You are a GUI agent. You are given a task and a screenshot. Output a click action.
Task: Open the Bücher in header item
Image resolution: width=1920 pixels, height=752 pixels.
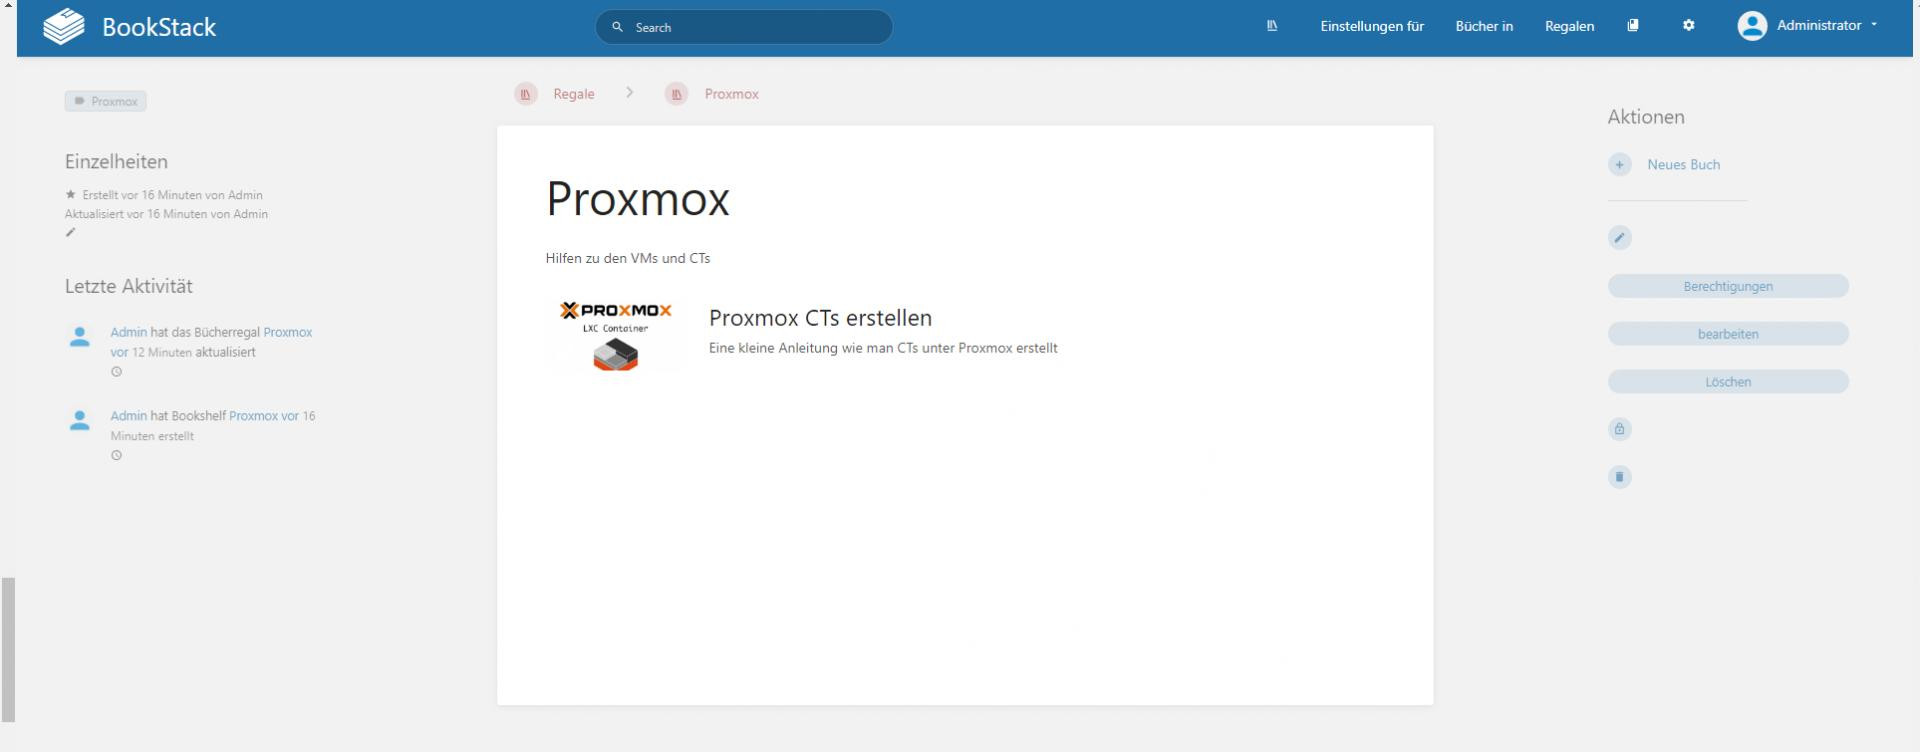[1484, 26]
